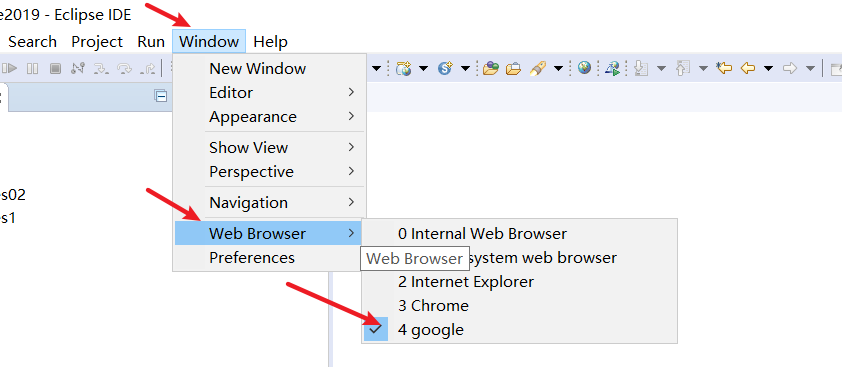Expand the Editor submenu
The width and height of the screenshot is (842, 367).
tap(269, 92)
